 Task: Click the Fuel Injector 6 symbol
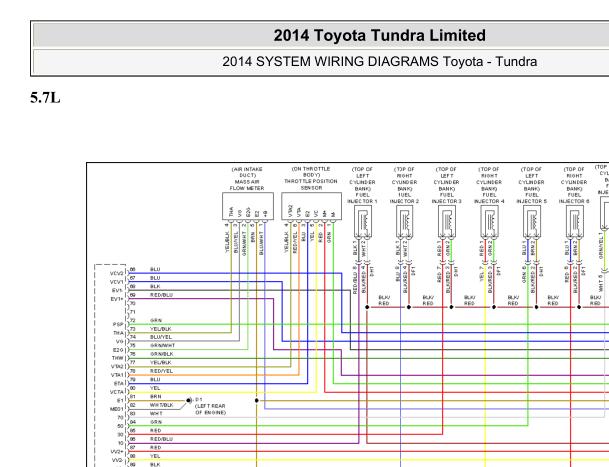tap(574, 221)
